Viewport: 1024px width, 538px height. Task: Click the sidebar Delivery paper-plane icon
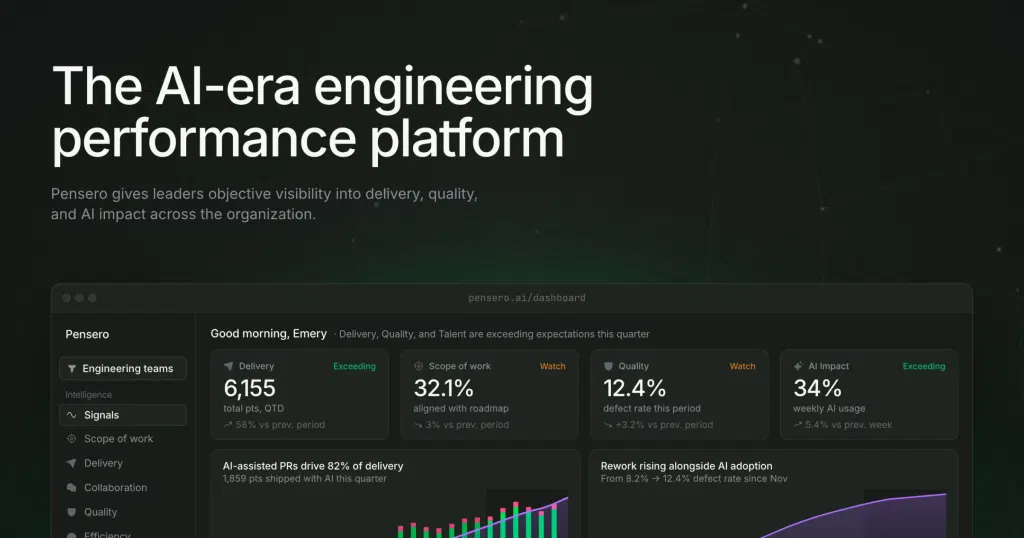(x=72, y=463)
